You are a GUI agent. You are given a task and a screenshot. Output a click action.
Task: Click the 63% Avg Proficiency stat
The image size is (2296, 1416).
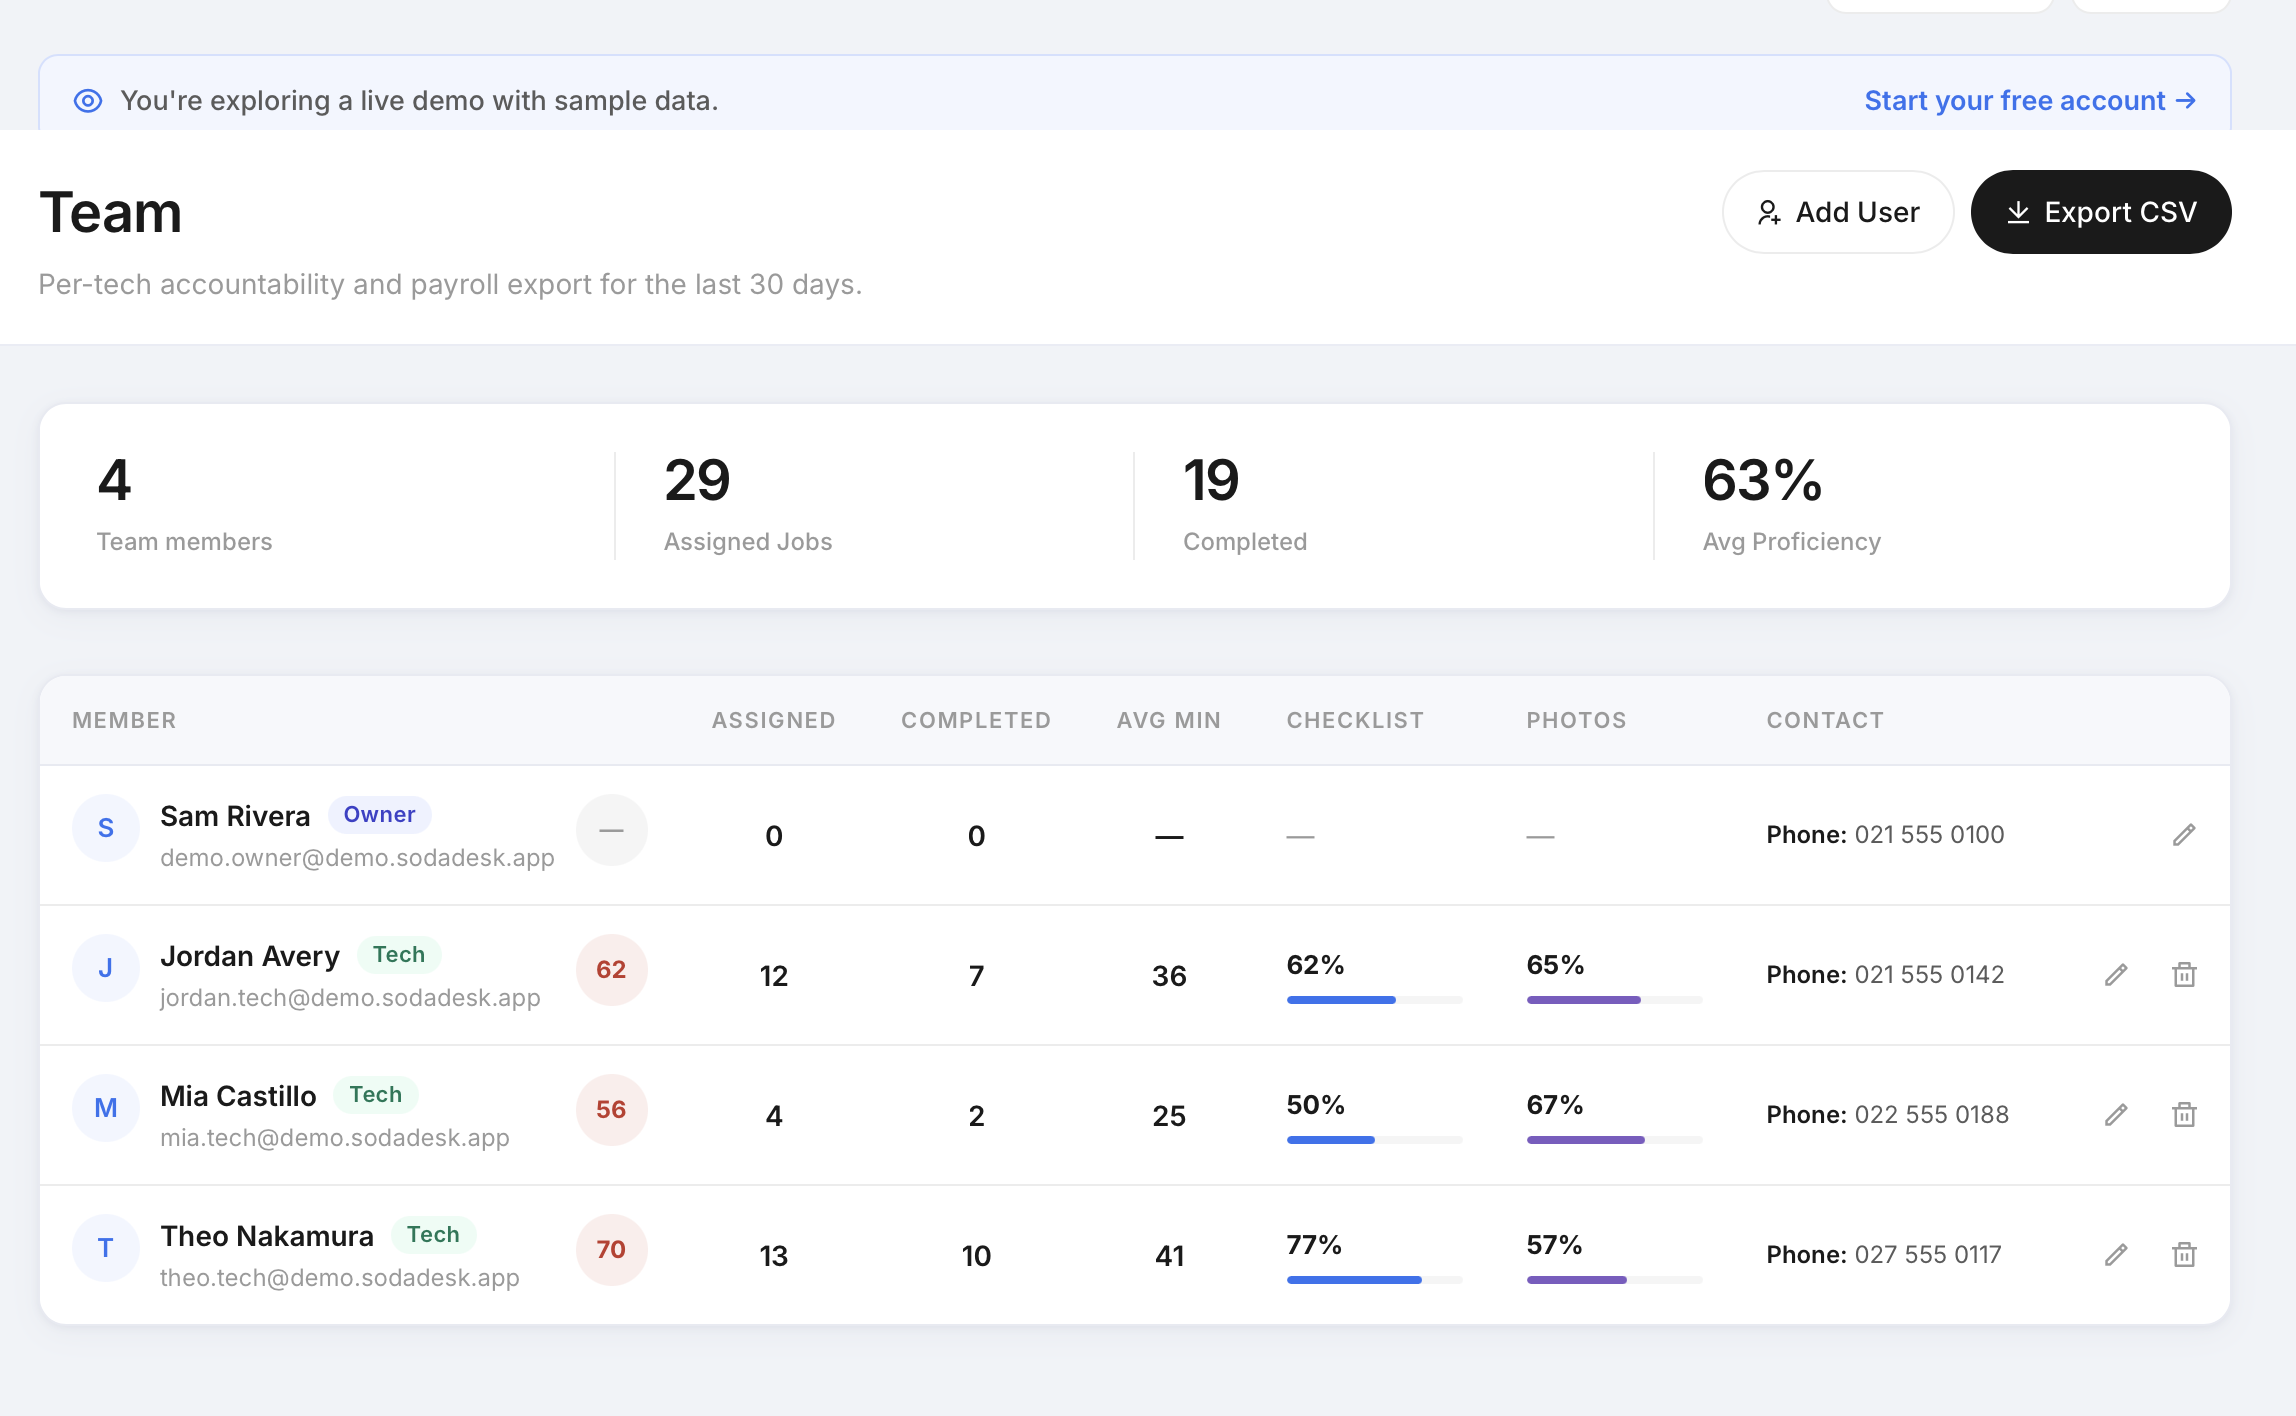[x=1792, y=504]
